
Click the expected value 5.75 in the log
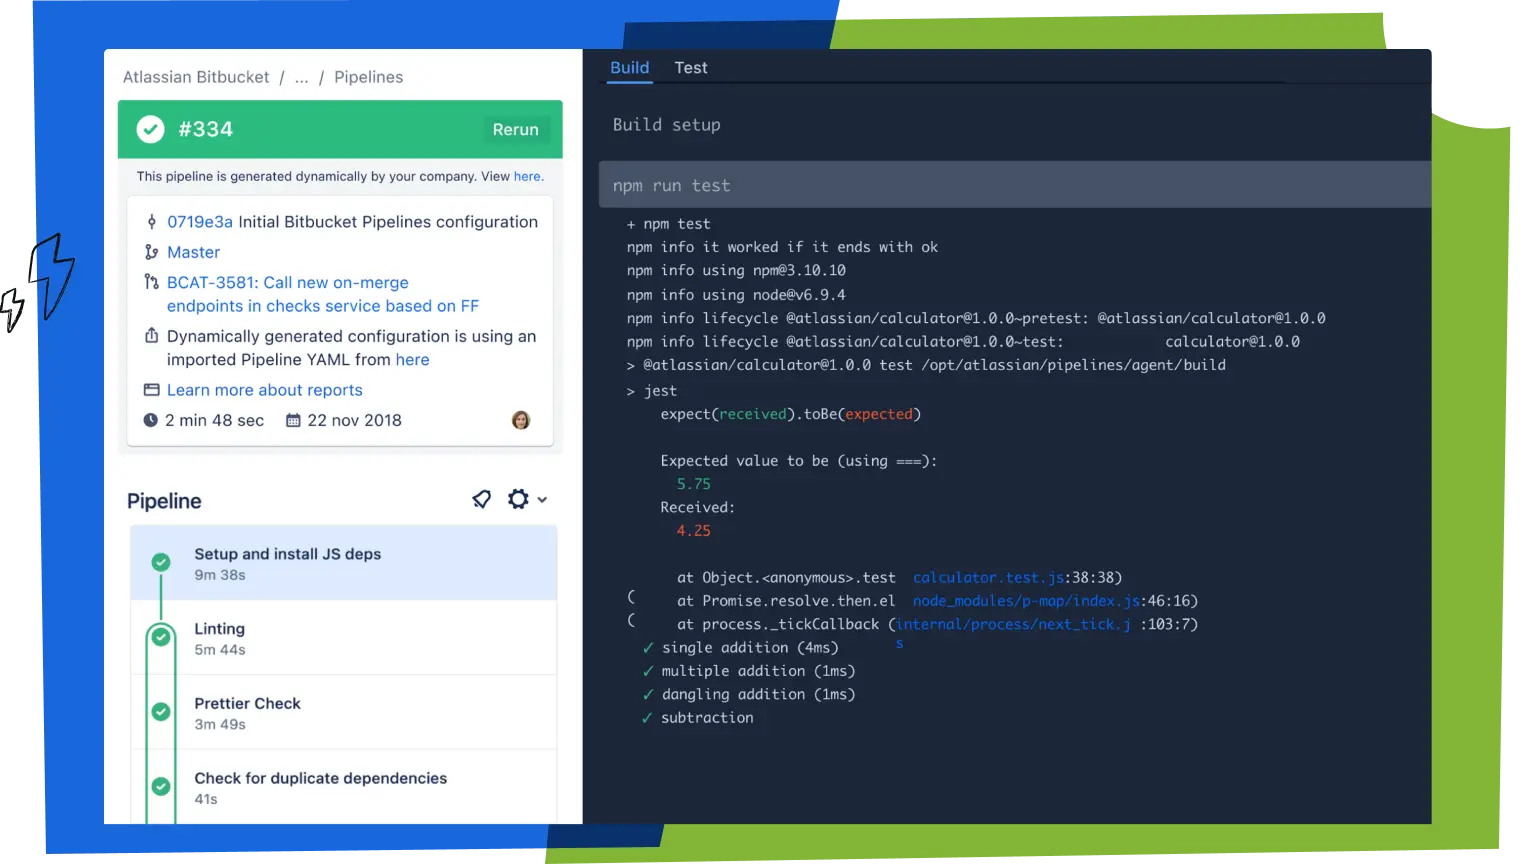tap(694, 484)
